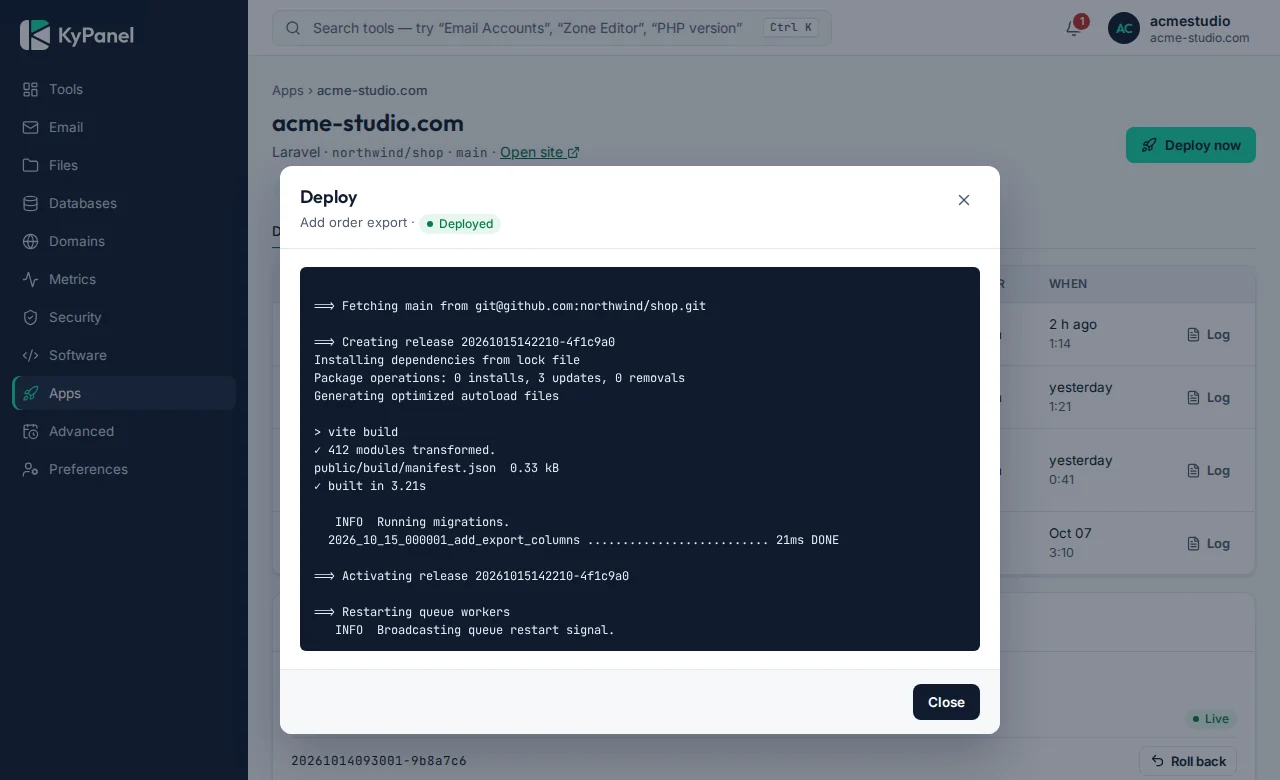Viewport: 1280px width, 780px height.
Task: Click the search magnifier icon
Action: (293, 28)
